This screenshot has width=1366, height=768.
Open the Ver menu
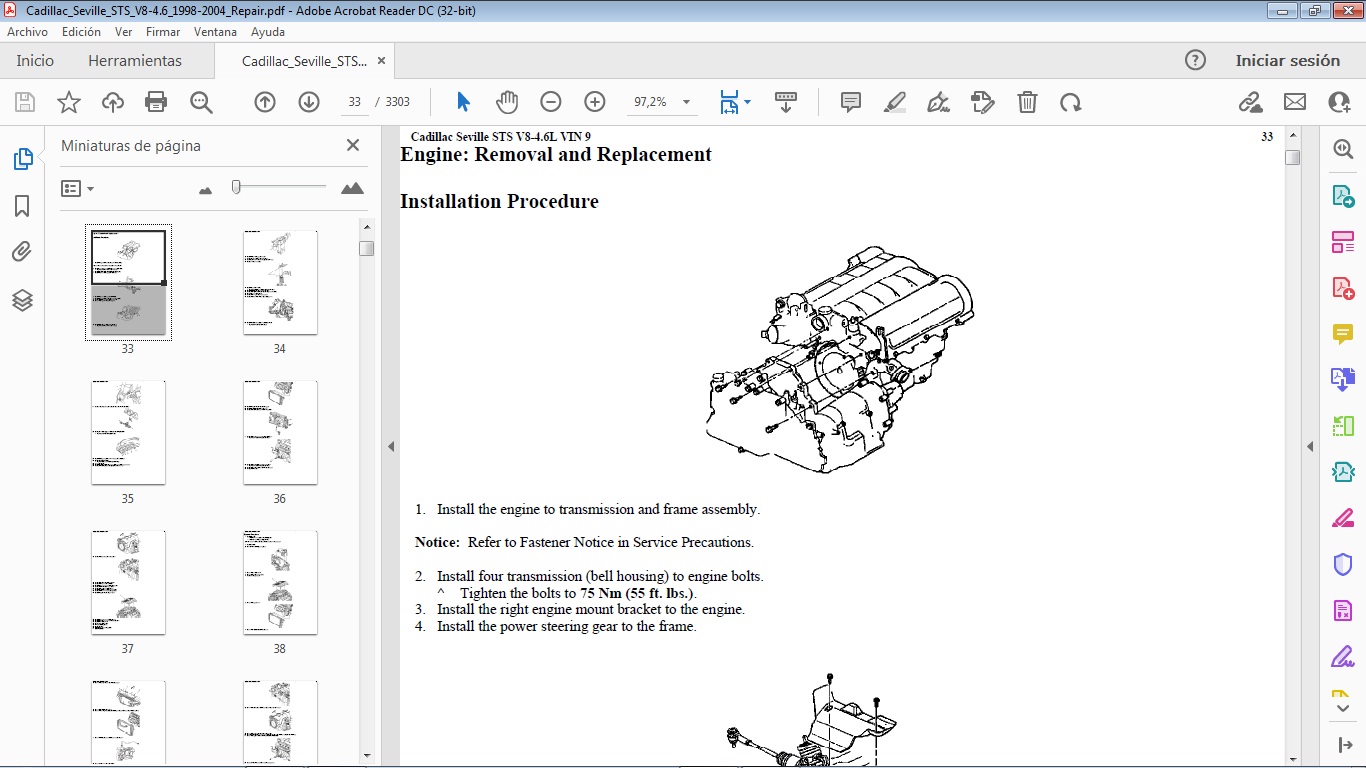tap(123, 31)
